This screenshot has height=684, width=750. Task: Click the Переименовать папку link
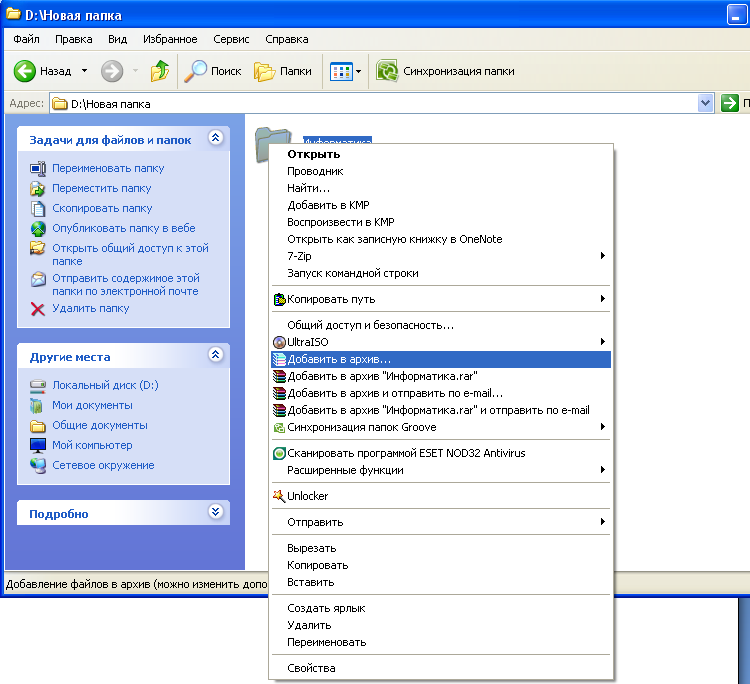(108, 168)
